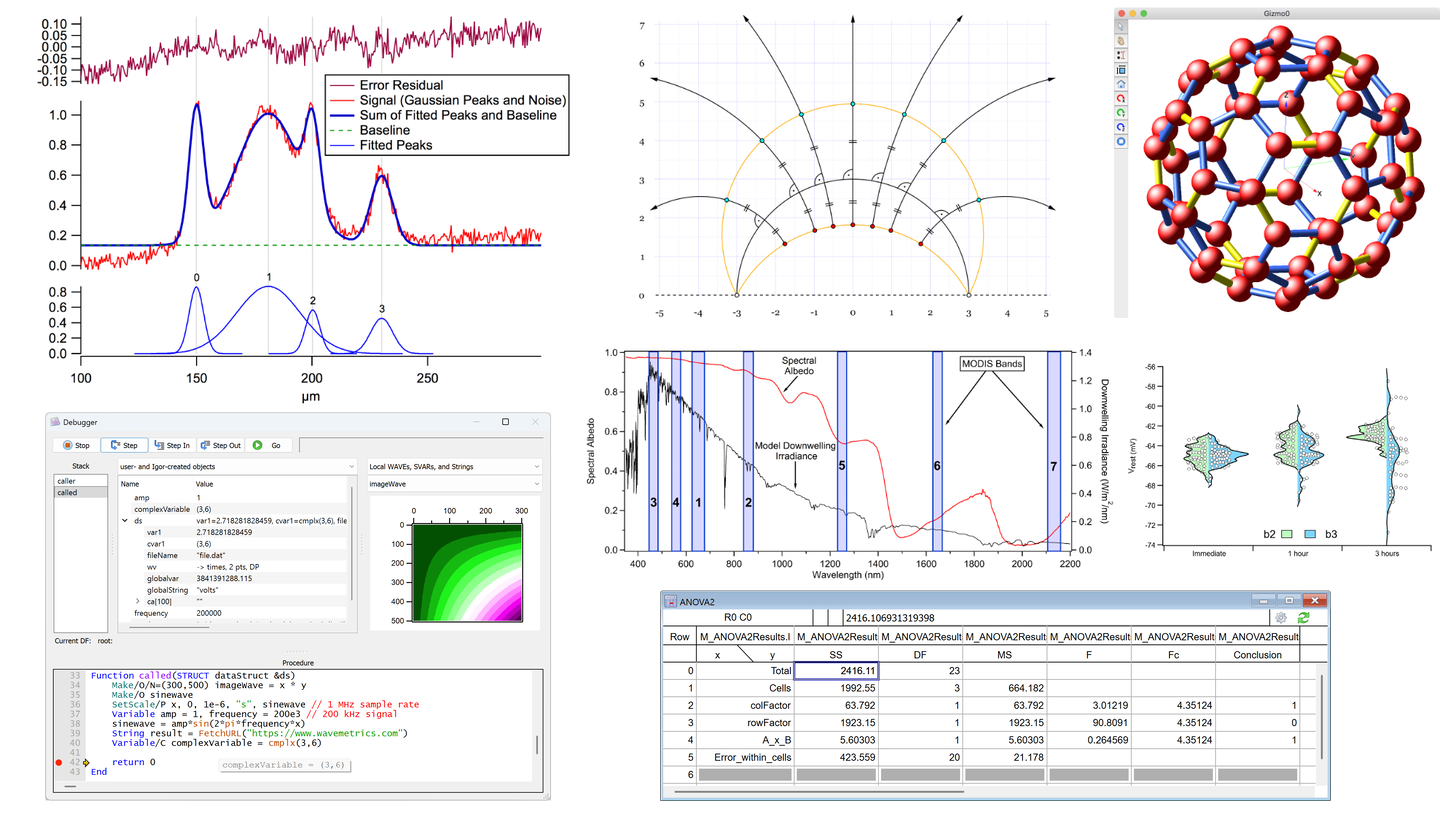Viewport: 1440px width, 821px height.
Task: Click the green refresh icon in ANOVA2 table
Action: 1303,619
